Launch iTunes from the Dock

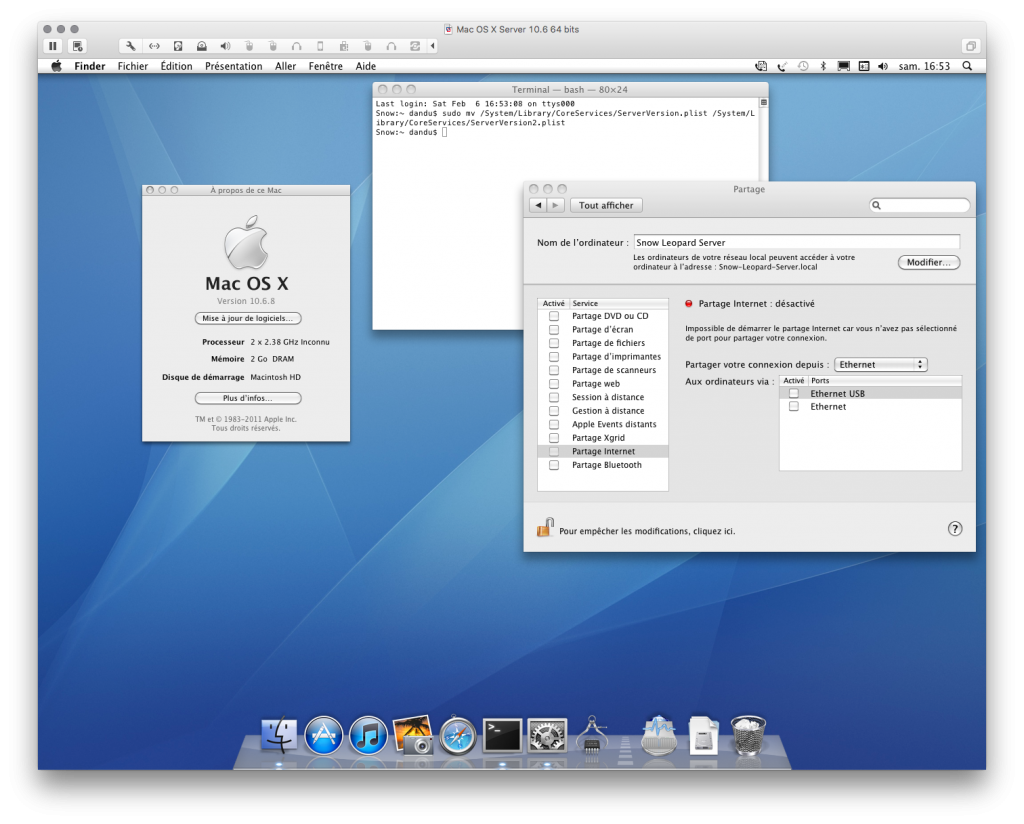(367, 734)
